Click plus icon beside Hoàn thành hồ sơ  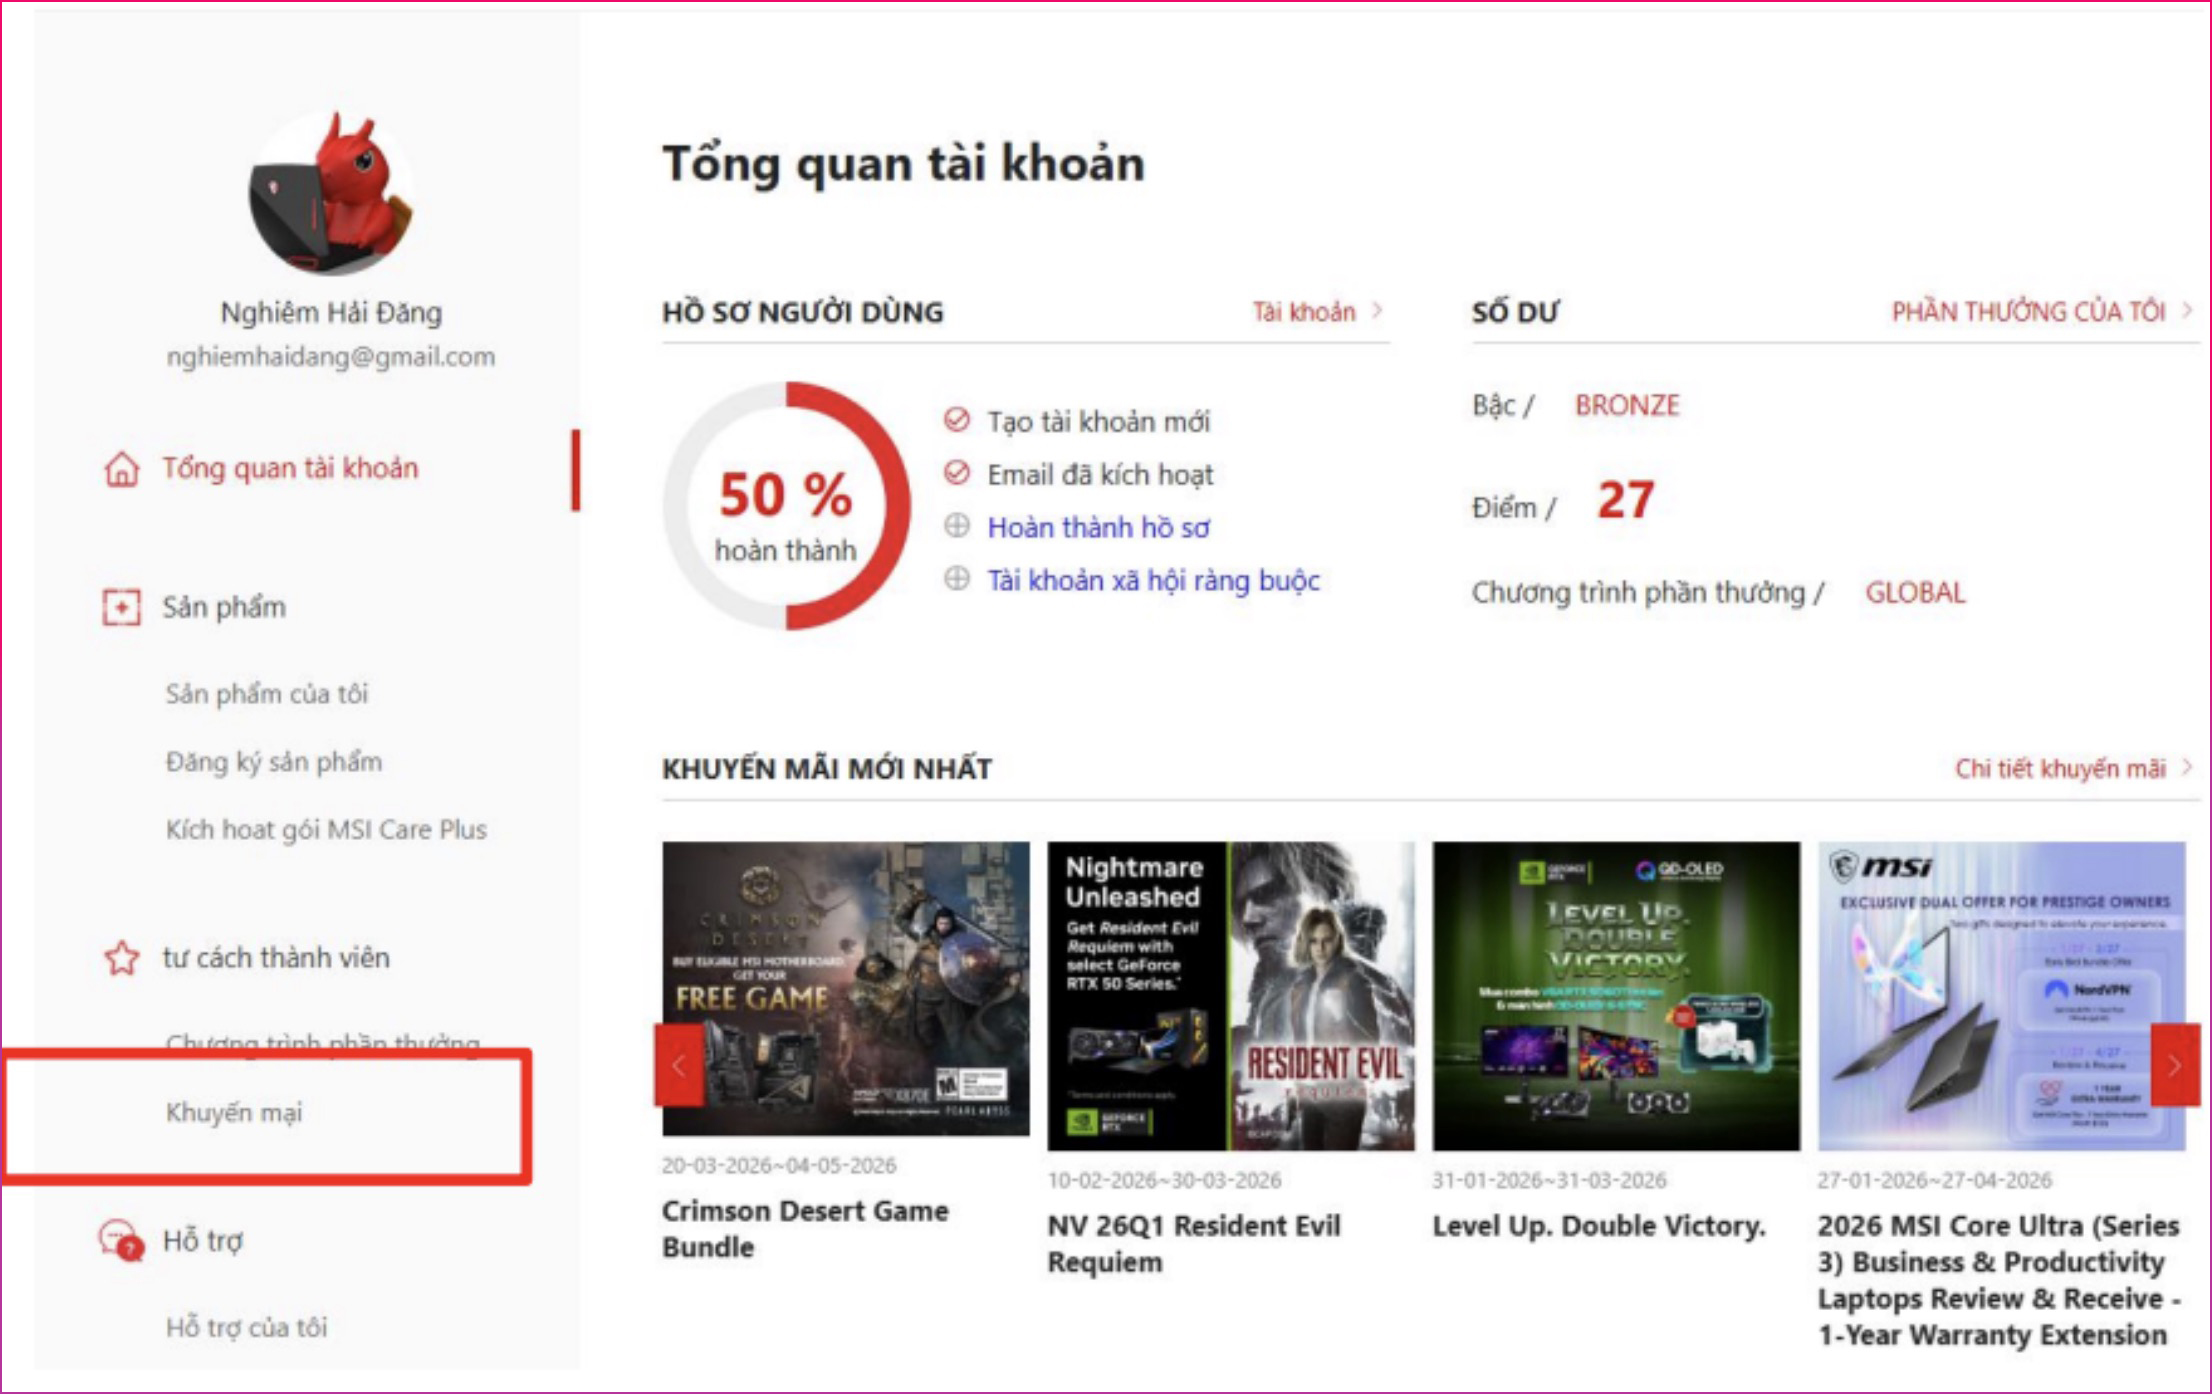957,526
